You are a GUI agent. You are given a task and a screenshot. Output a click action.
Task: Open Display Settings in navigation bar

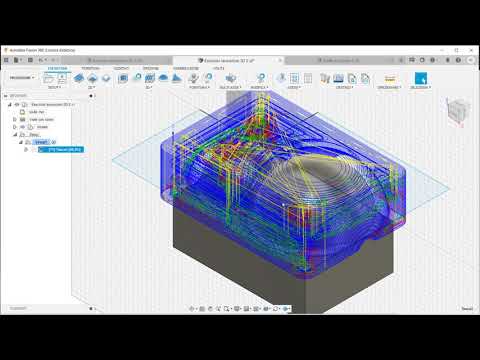tap(237, 309)
